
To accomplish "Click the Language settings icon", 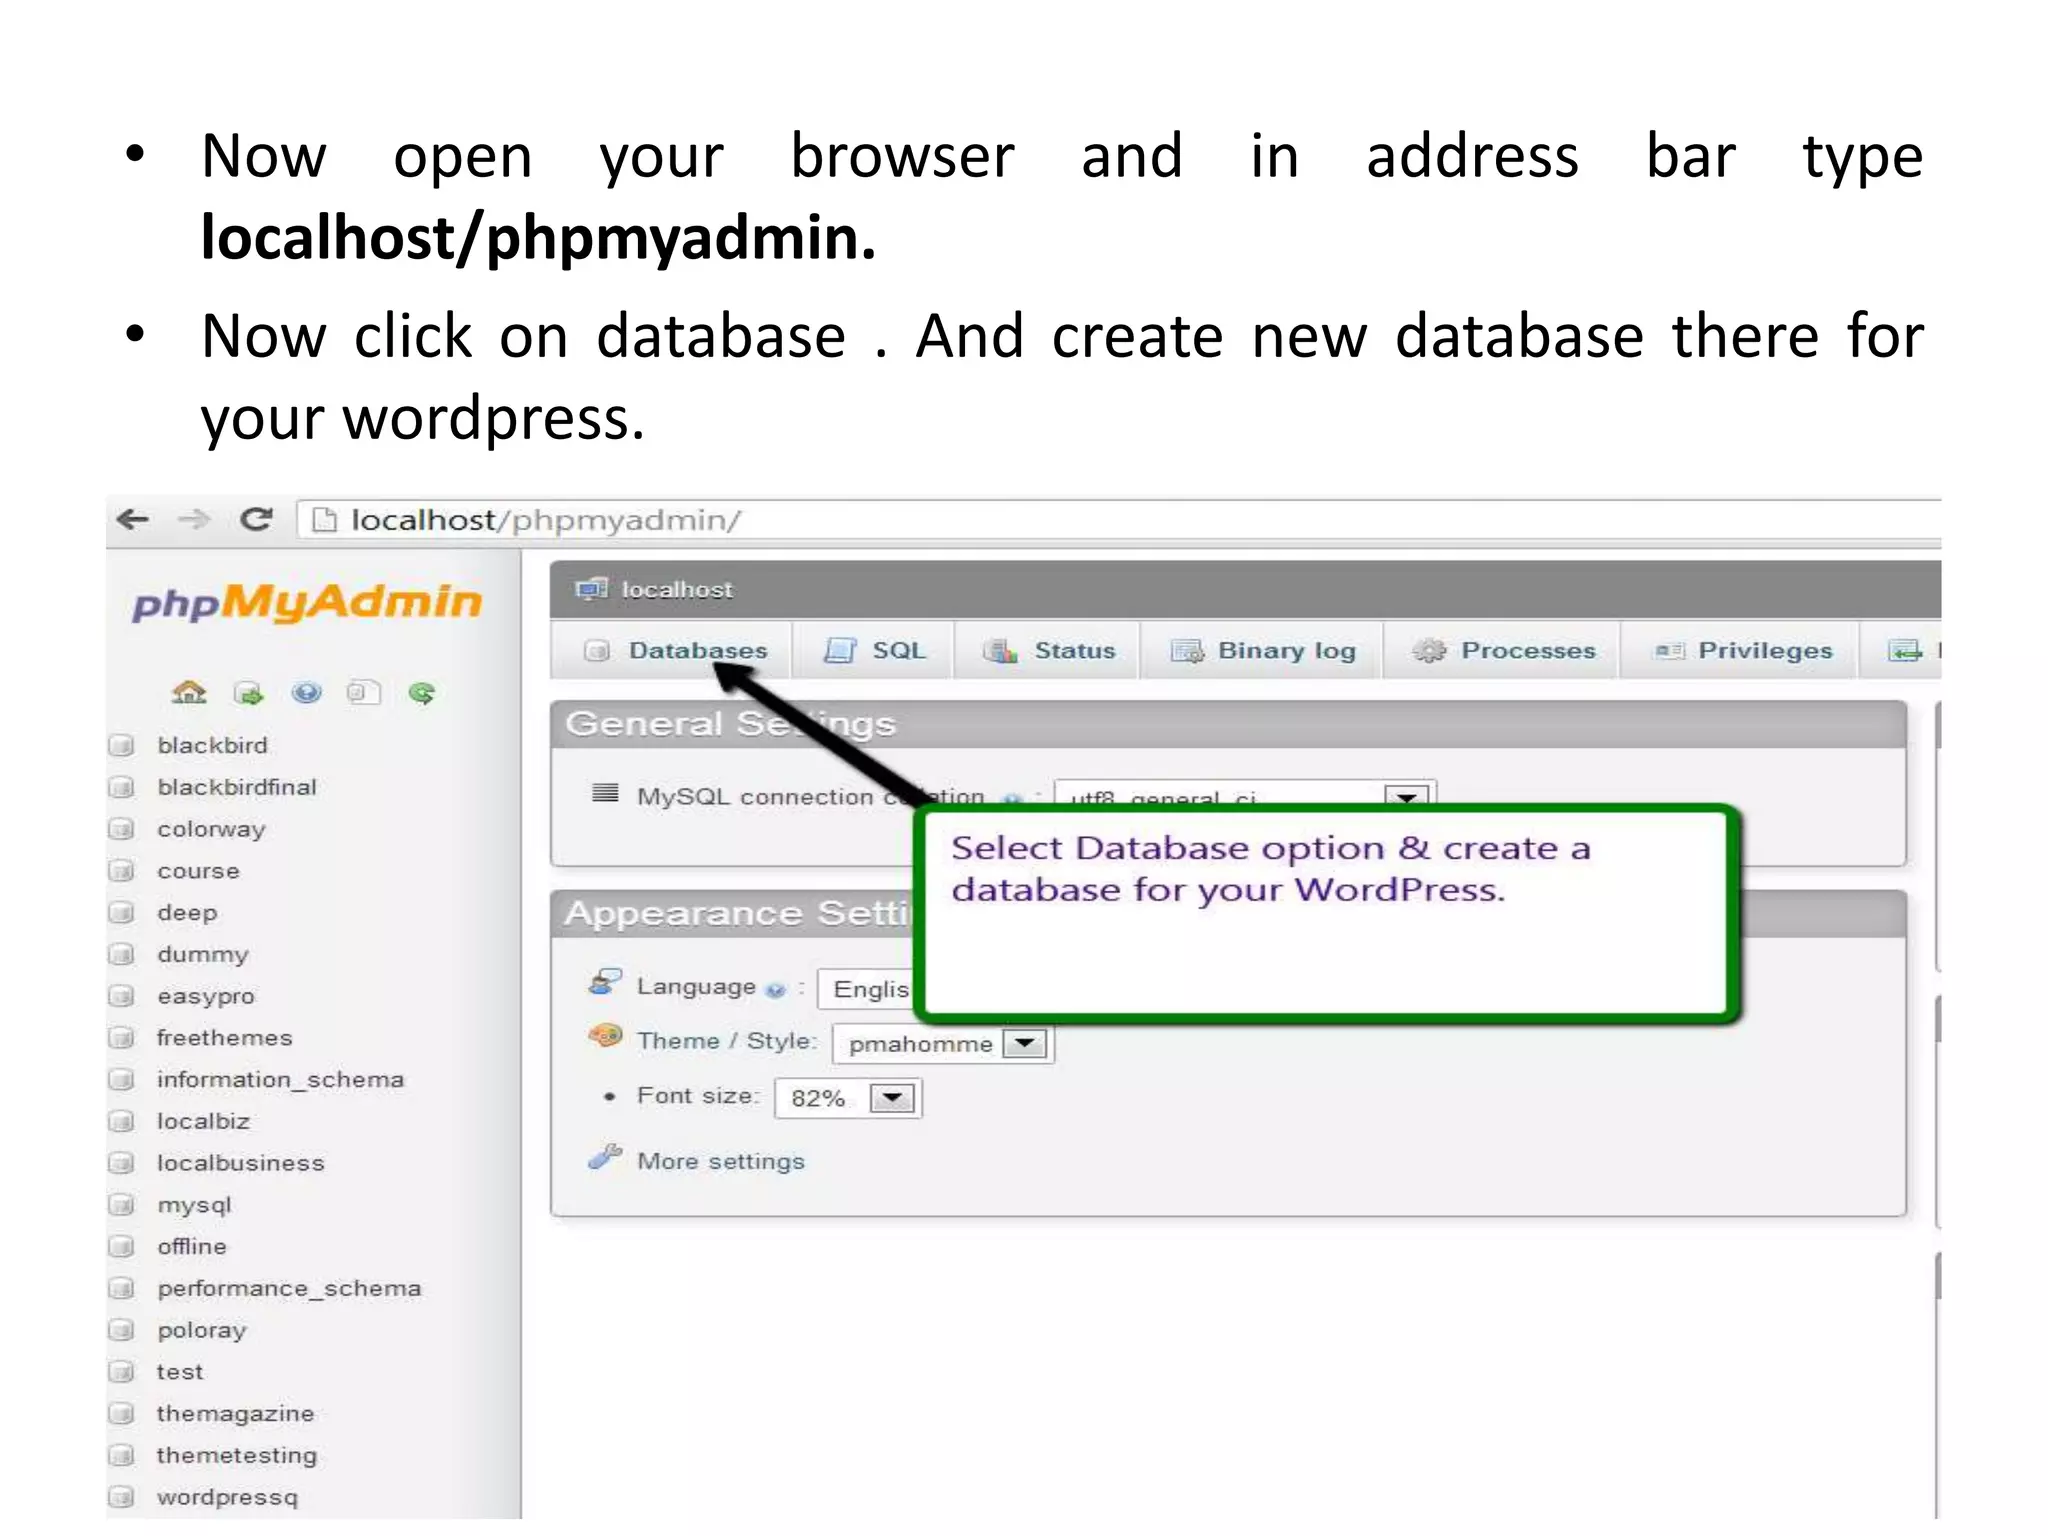I will 605,982.
